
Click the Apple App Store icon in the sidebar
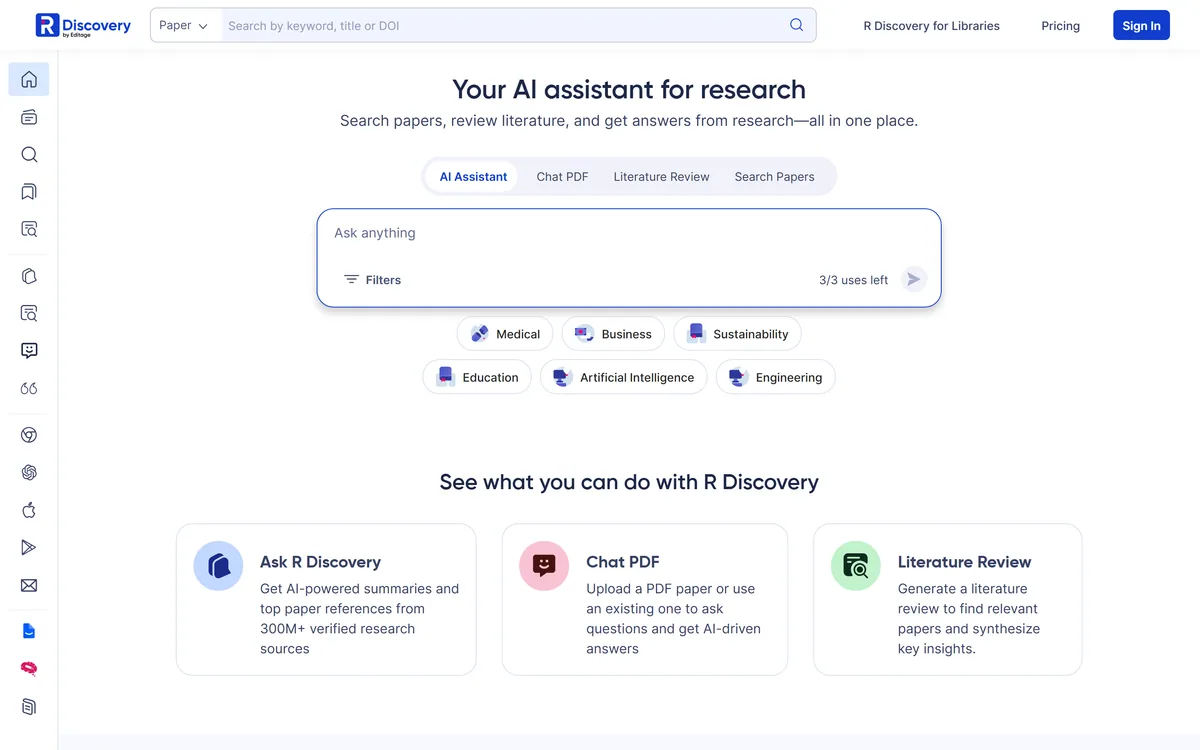29,510
